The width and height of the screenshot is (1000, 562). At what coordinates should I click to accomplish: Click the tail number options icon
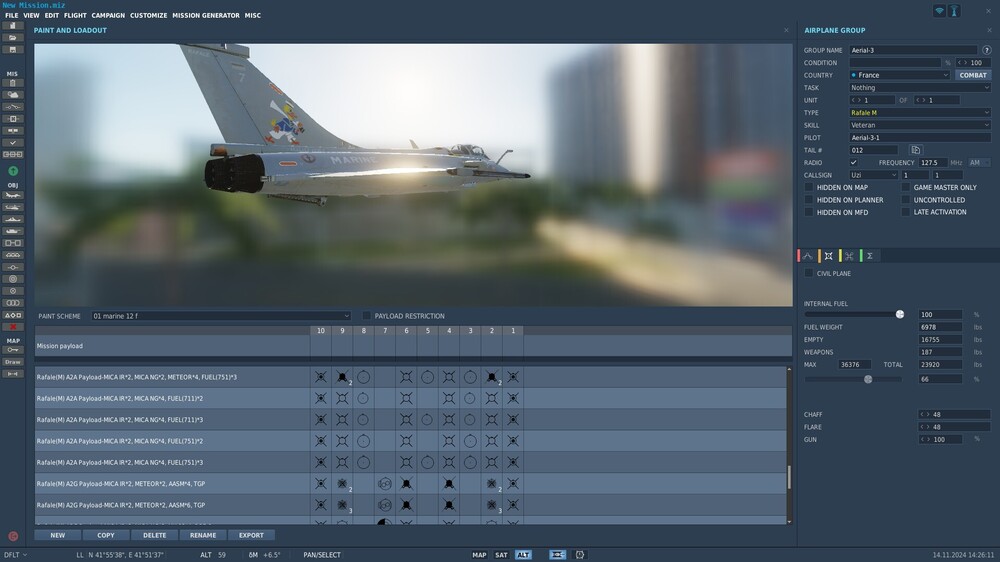coord(915,150)
